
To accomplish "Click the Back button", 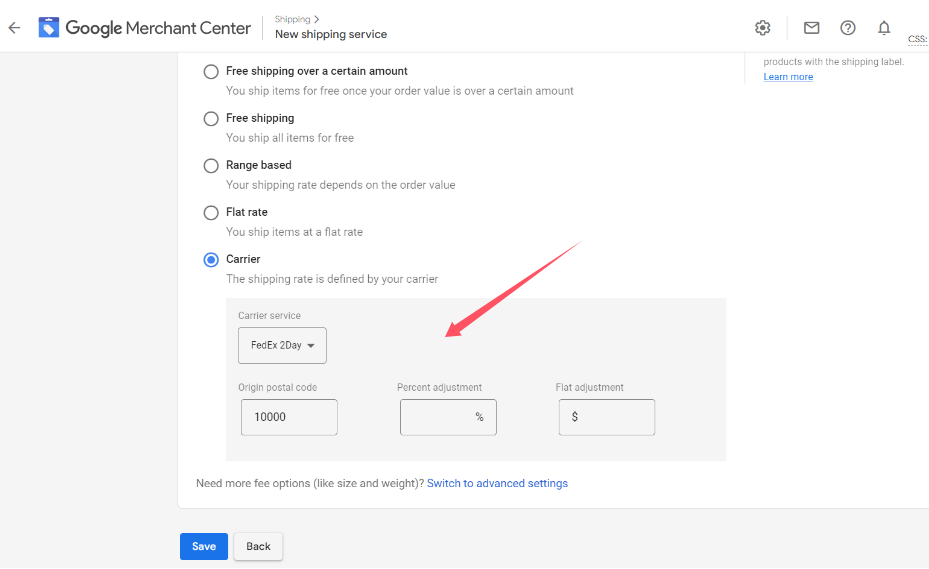I will click(x=258, y=546).
